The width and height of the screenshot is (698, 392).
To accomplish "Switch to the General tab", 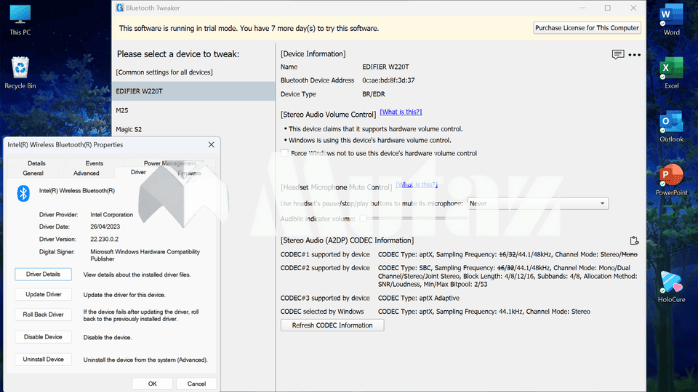I will (x=33, y=173).
